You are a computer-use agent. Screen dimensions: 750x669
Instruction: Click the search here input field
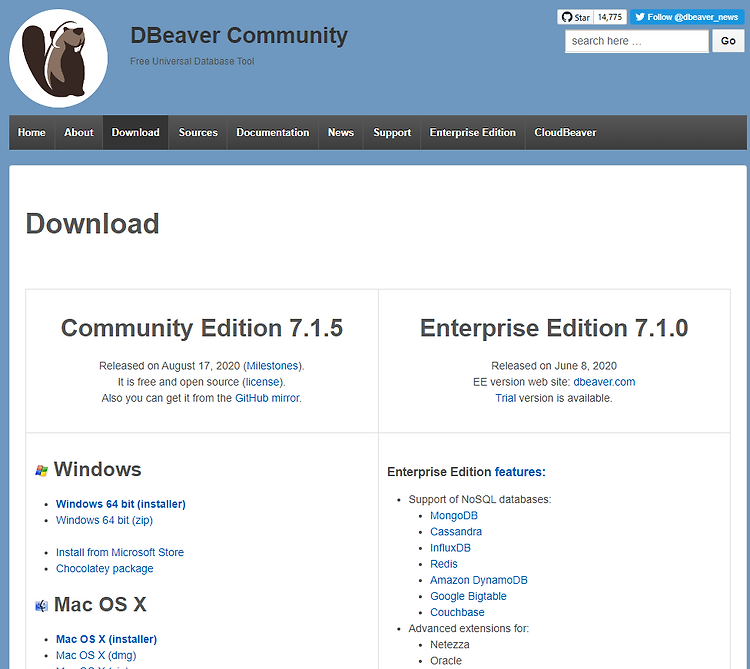[x=637, y=41]
